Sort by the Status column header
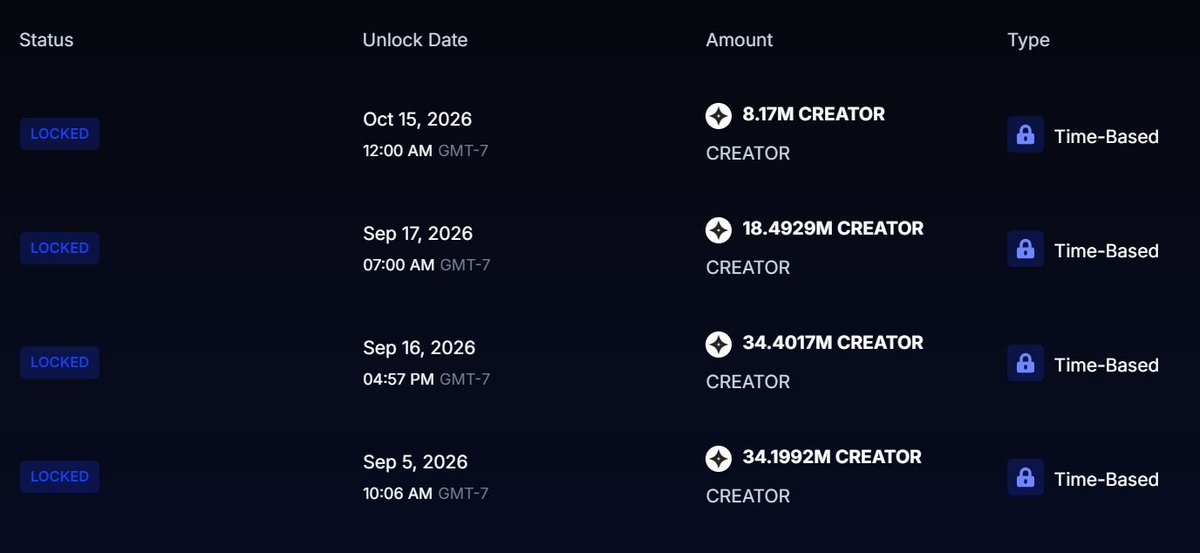The image size is (1200, 553). (x=46, y=40)
